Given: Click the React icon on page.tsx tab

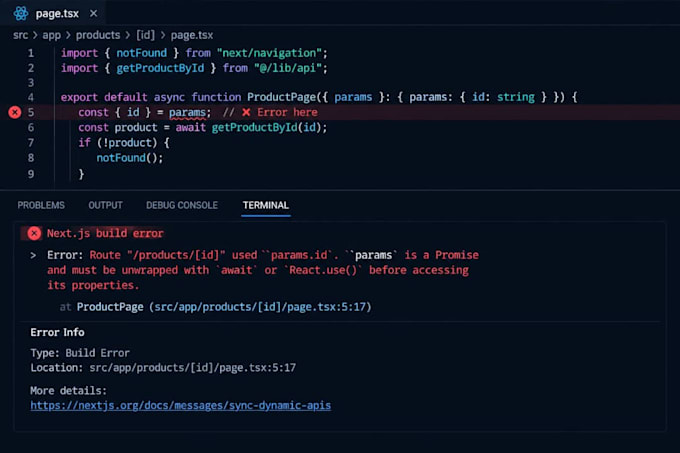Looking at the screenshot, I should point(21,13).
